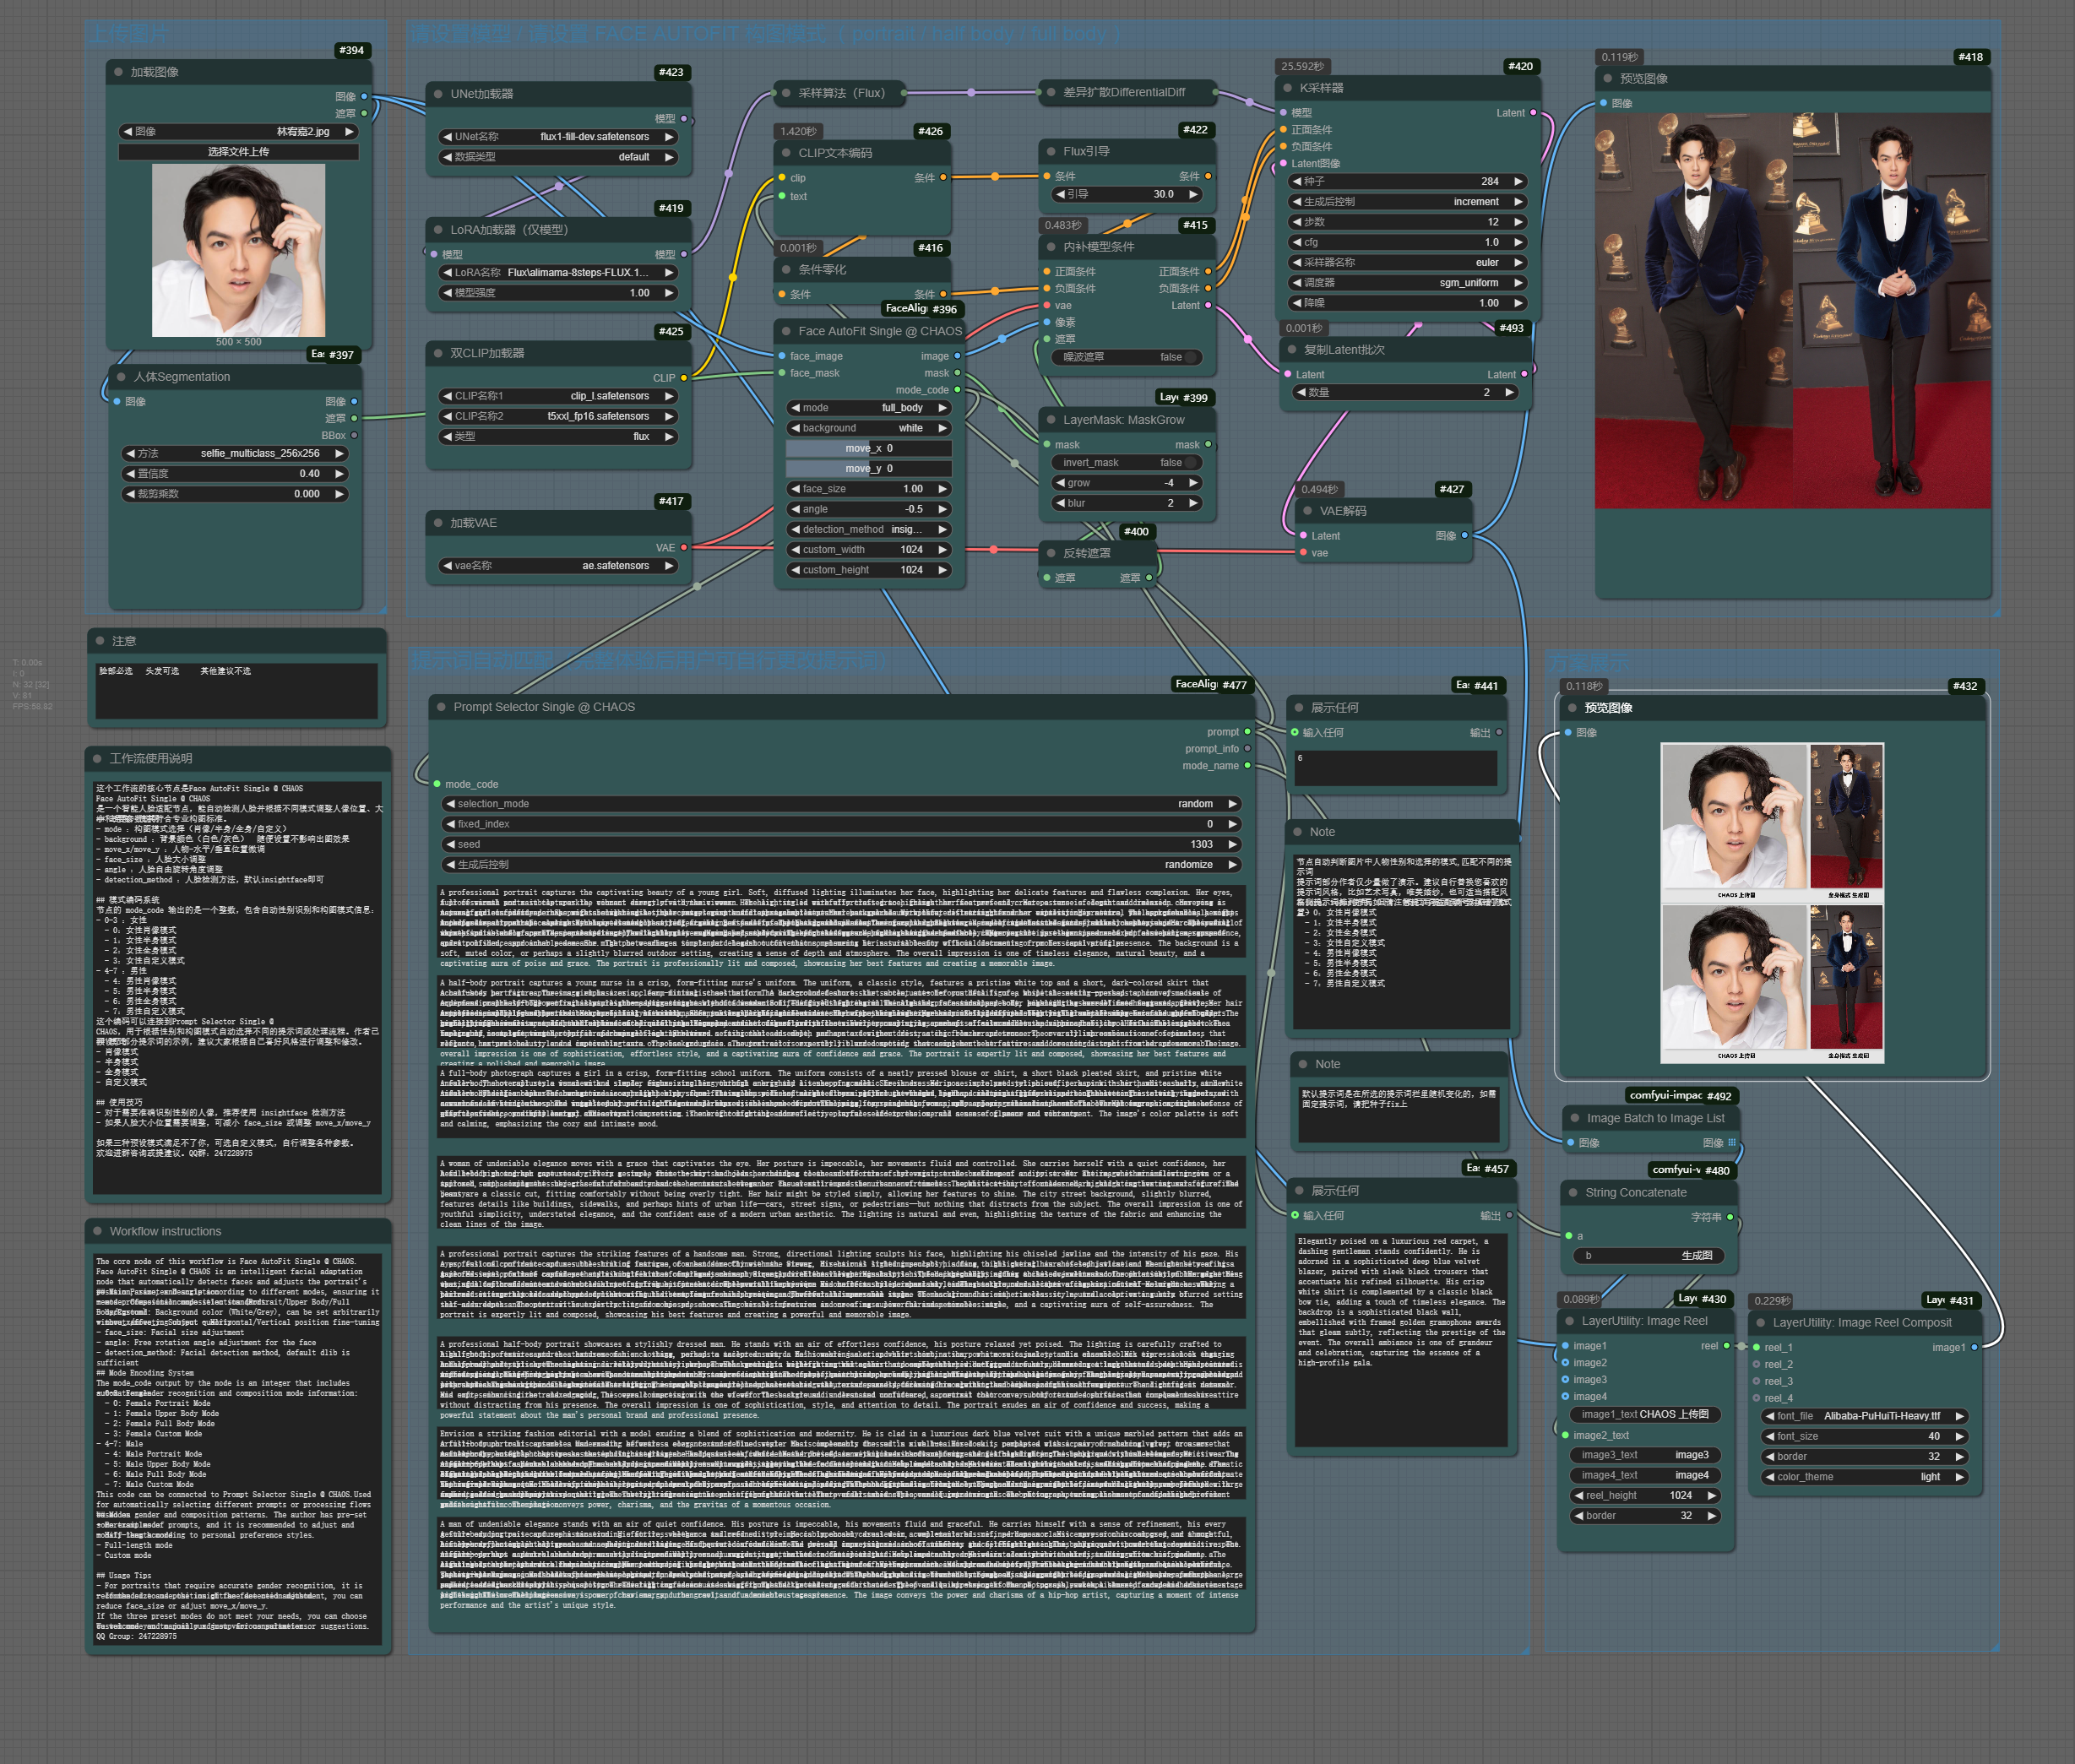The image size is (2075, 1764).
Task: Collapse the String Concatenate node via its dot
Action: tap(1573, 1192)
